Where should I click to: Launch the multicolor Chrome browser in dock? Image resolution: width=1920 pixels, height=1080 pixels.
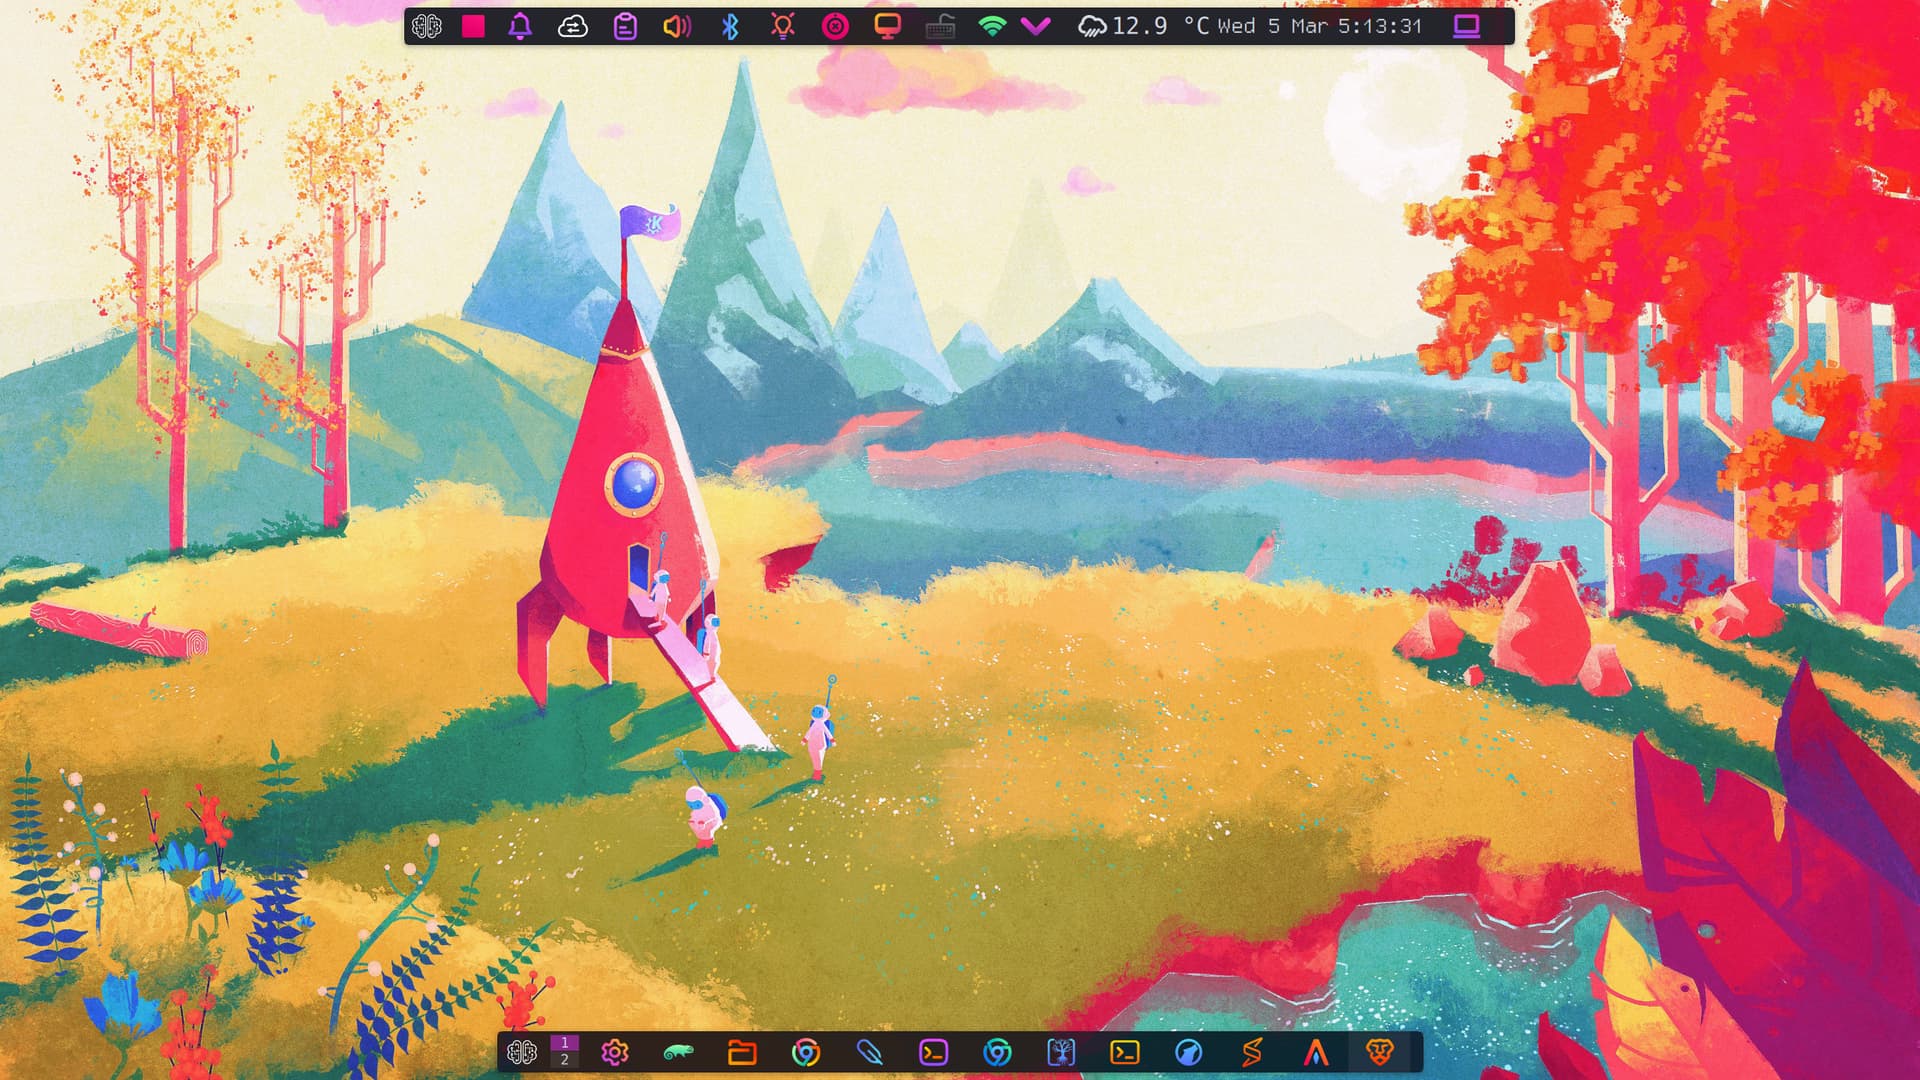(x=806, y=1052)
